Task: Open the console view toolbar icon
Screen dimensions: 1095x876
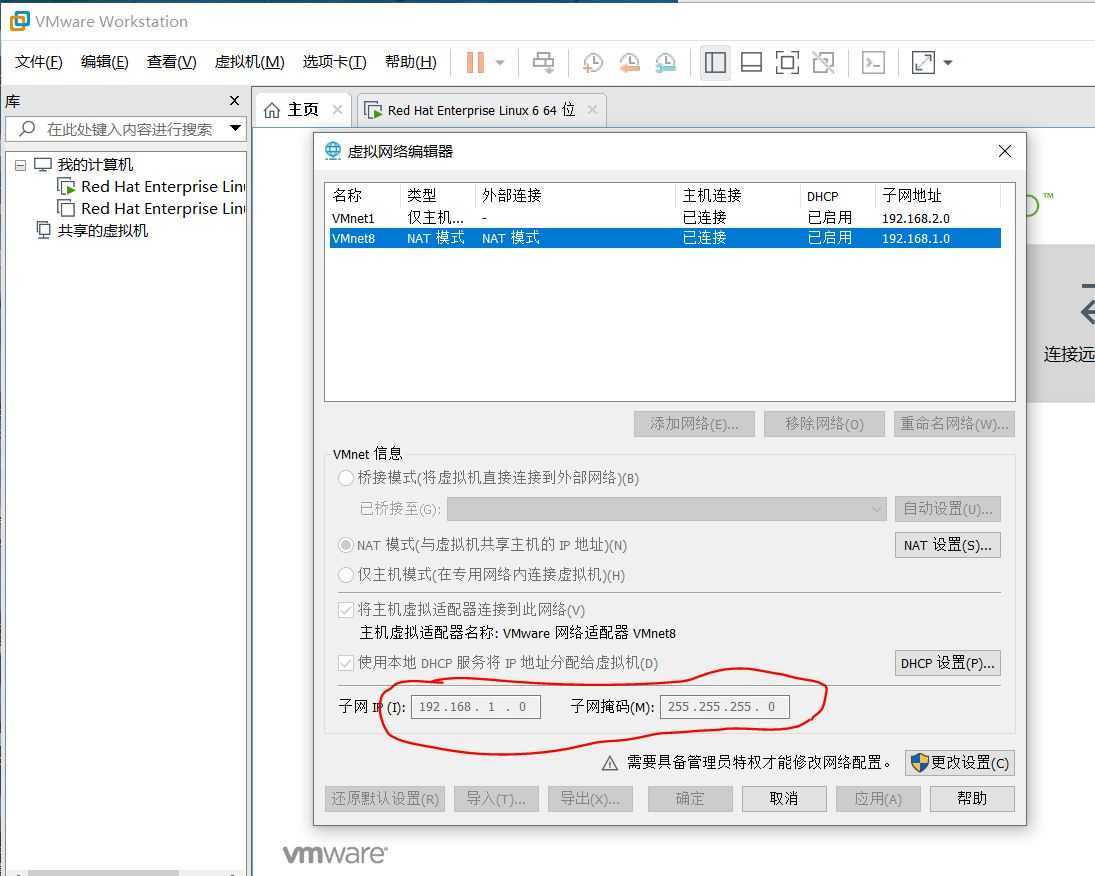Action: (874, 62)
